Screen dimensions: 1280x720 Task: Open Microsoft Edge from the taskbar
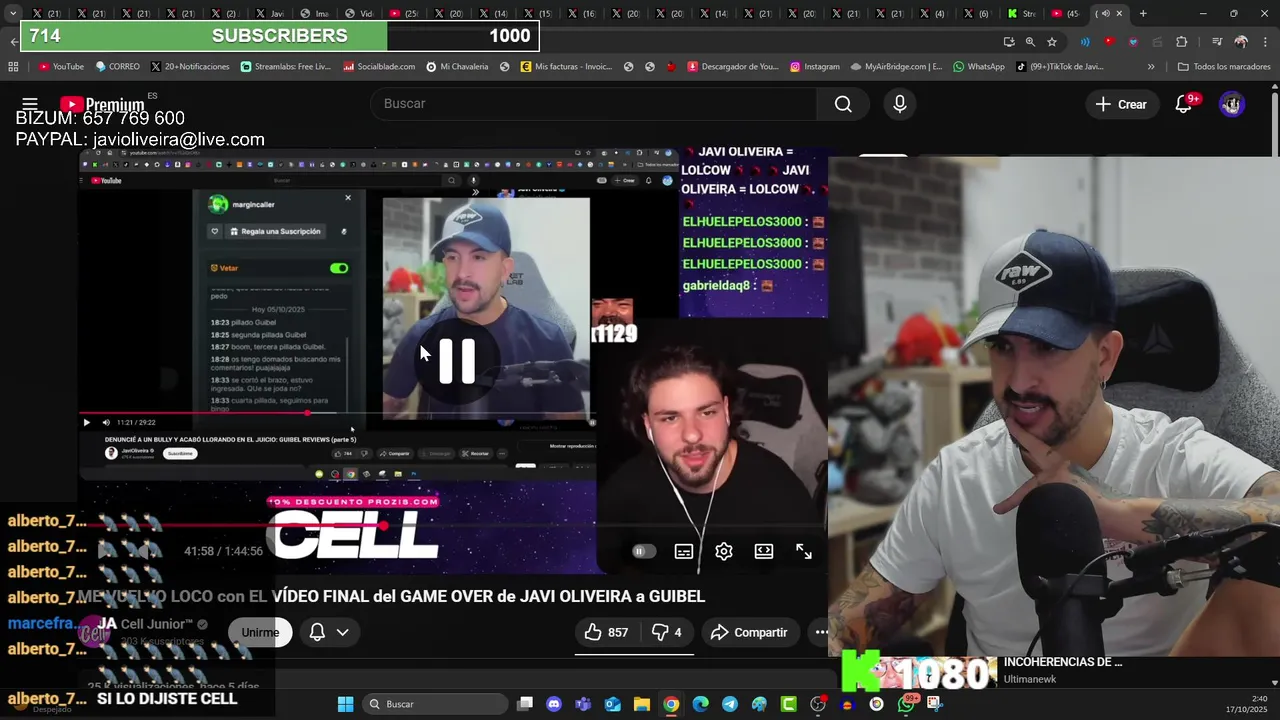coord(700,704)
